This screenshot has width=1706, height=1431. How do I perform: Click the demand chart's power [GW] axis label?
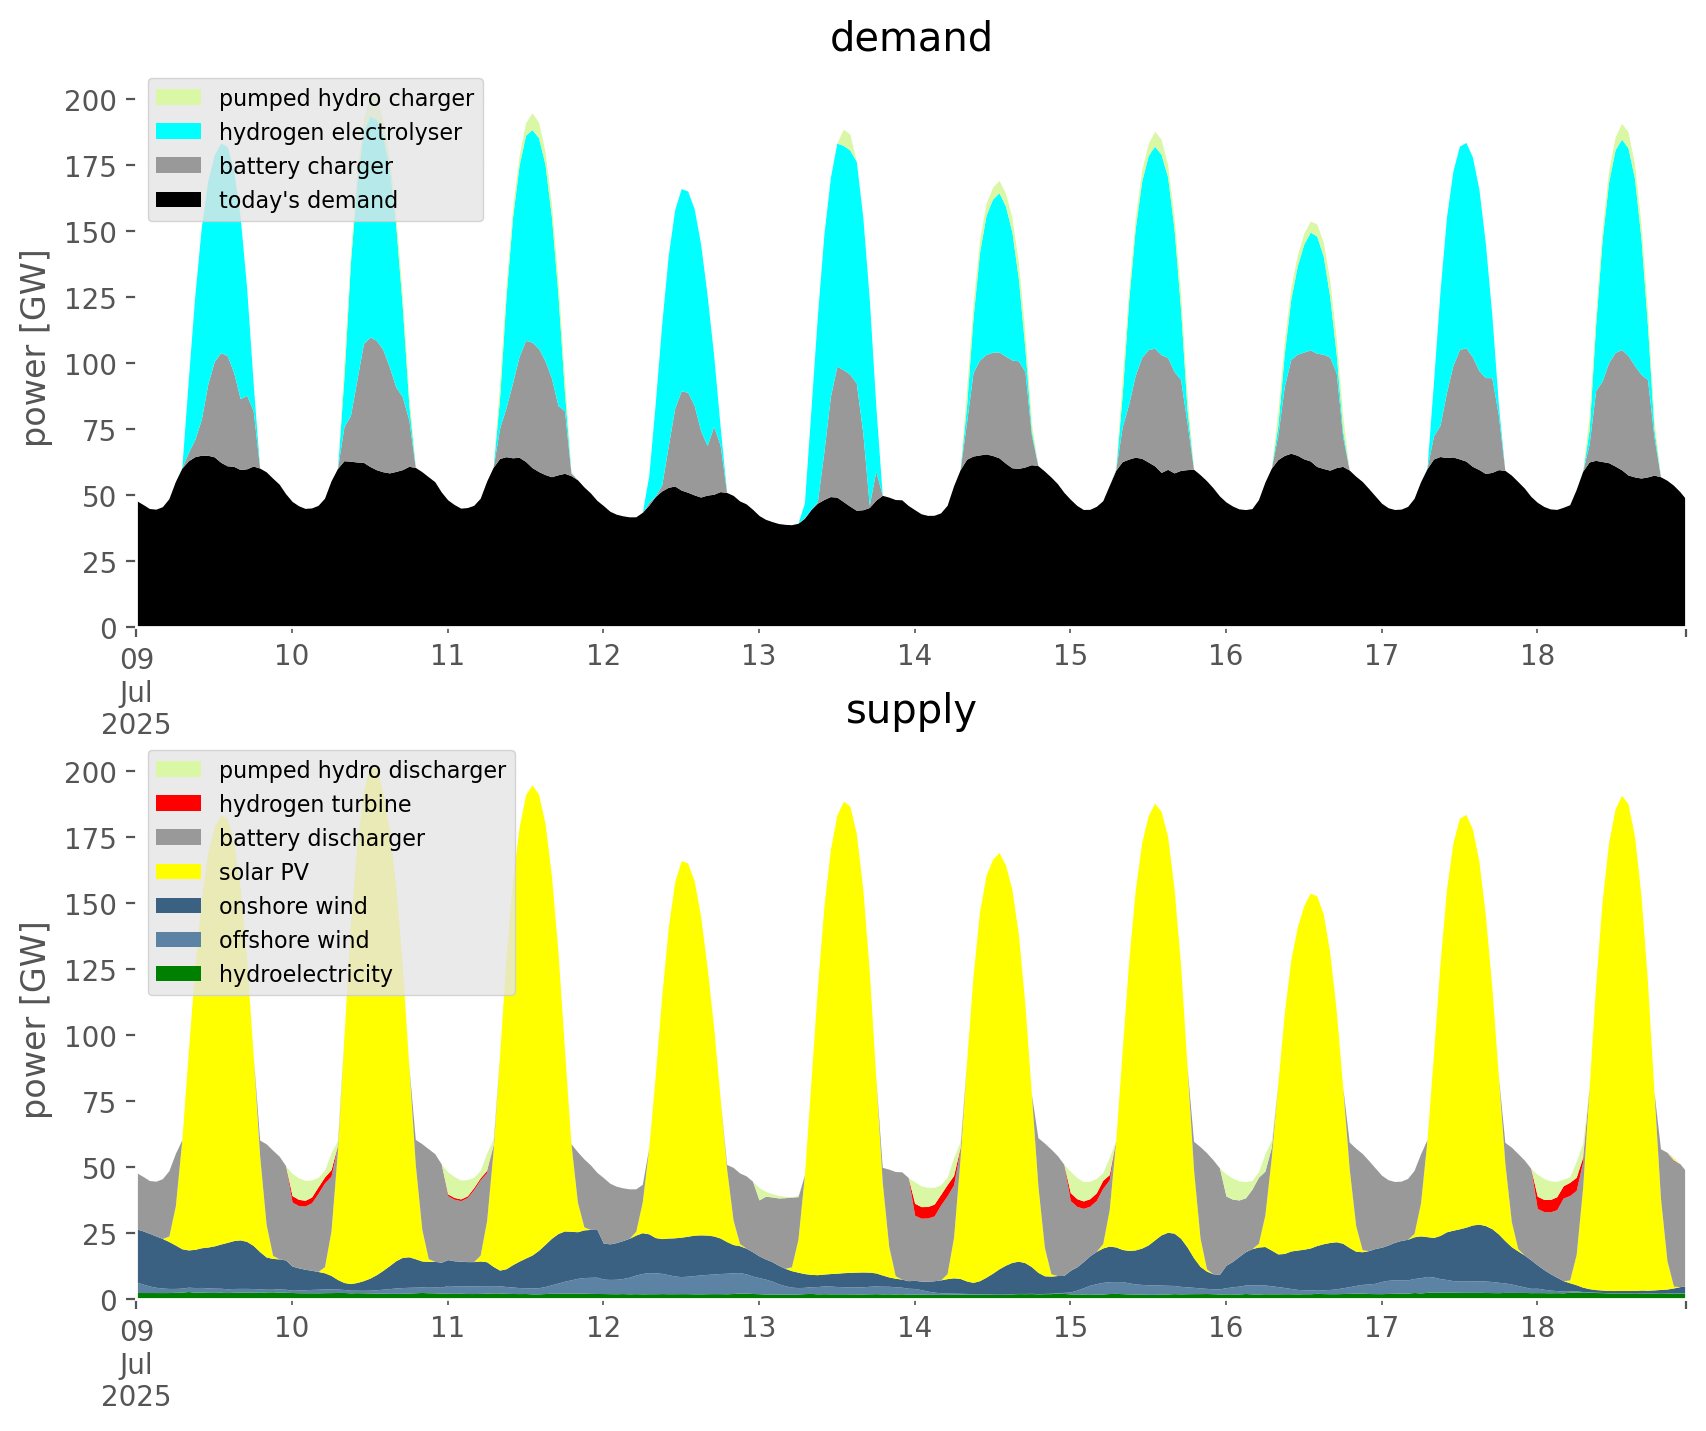click(35, 348)
